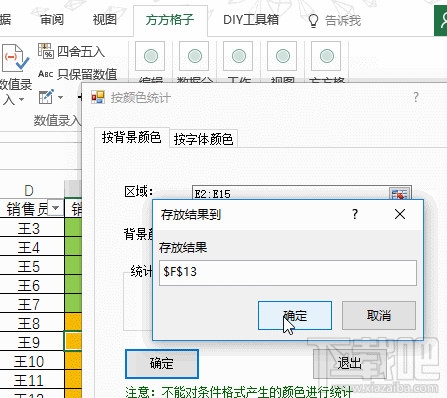Click 确定 in the 按颜色统计 dialog
Viewport: 447px width, 398px height.
point(162,364)
